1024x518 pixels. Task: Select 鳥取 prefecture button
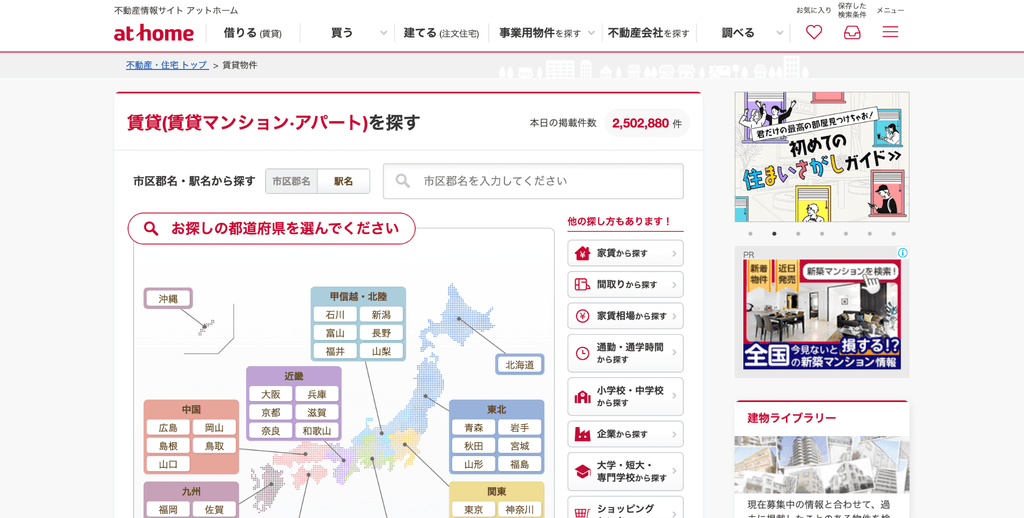pos(214,446)
